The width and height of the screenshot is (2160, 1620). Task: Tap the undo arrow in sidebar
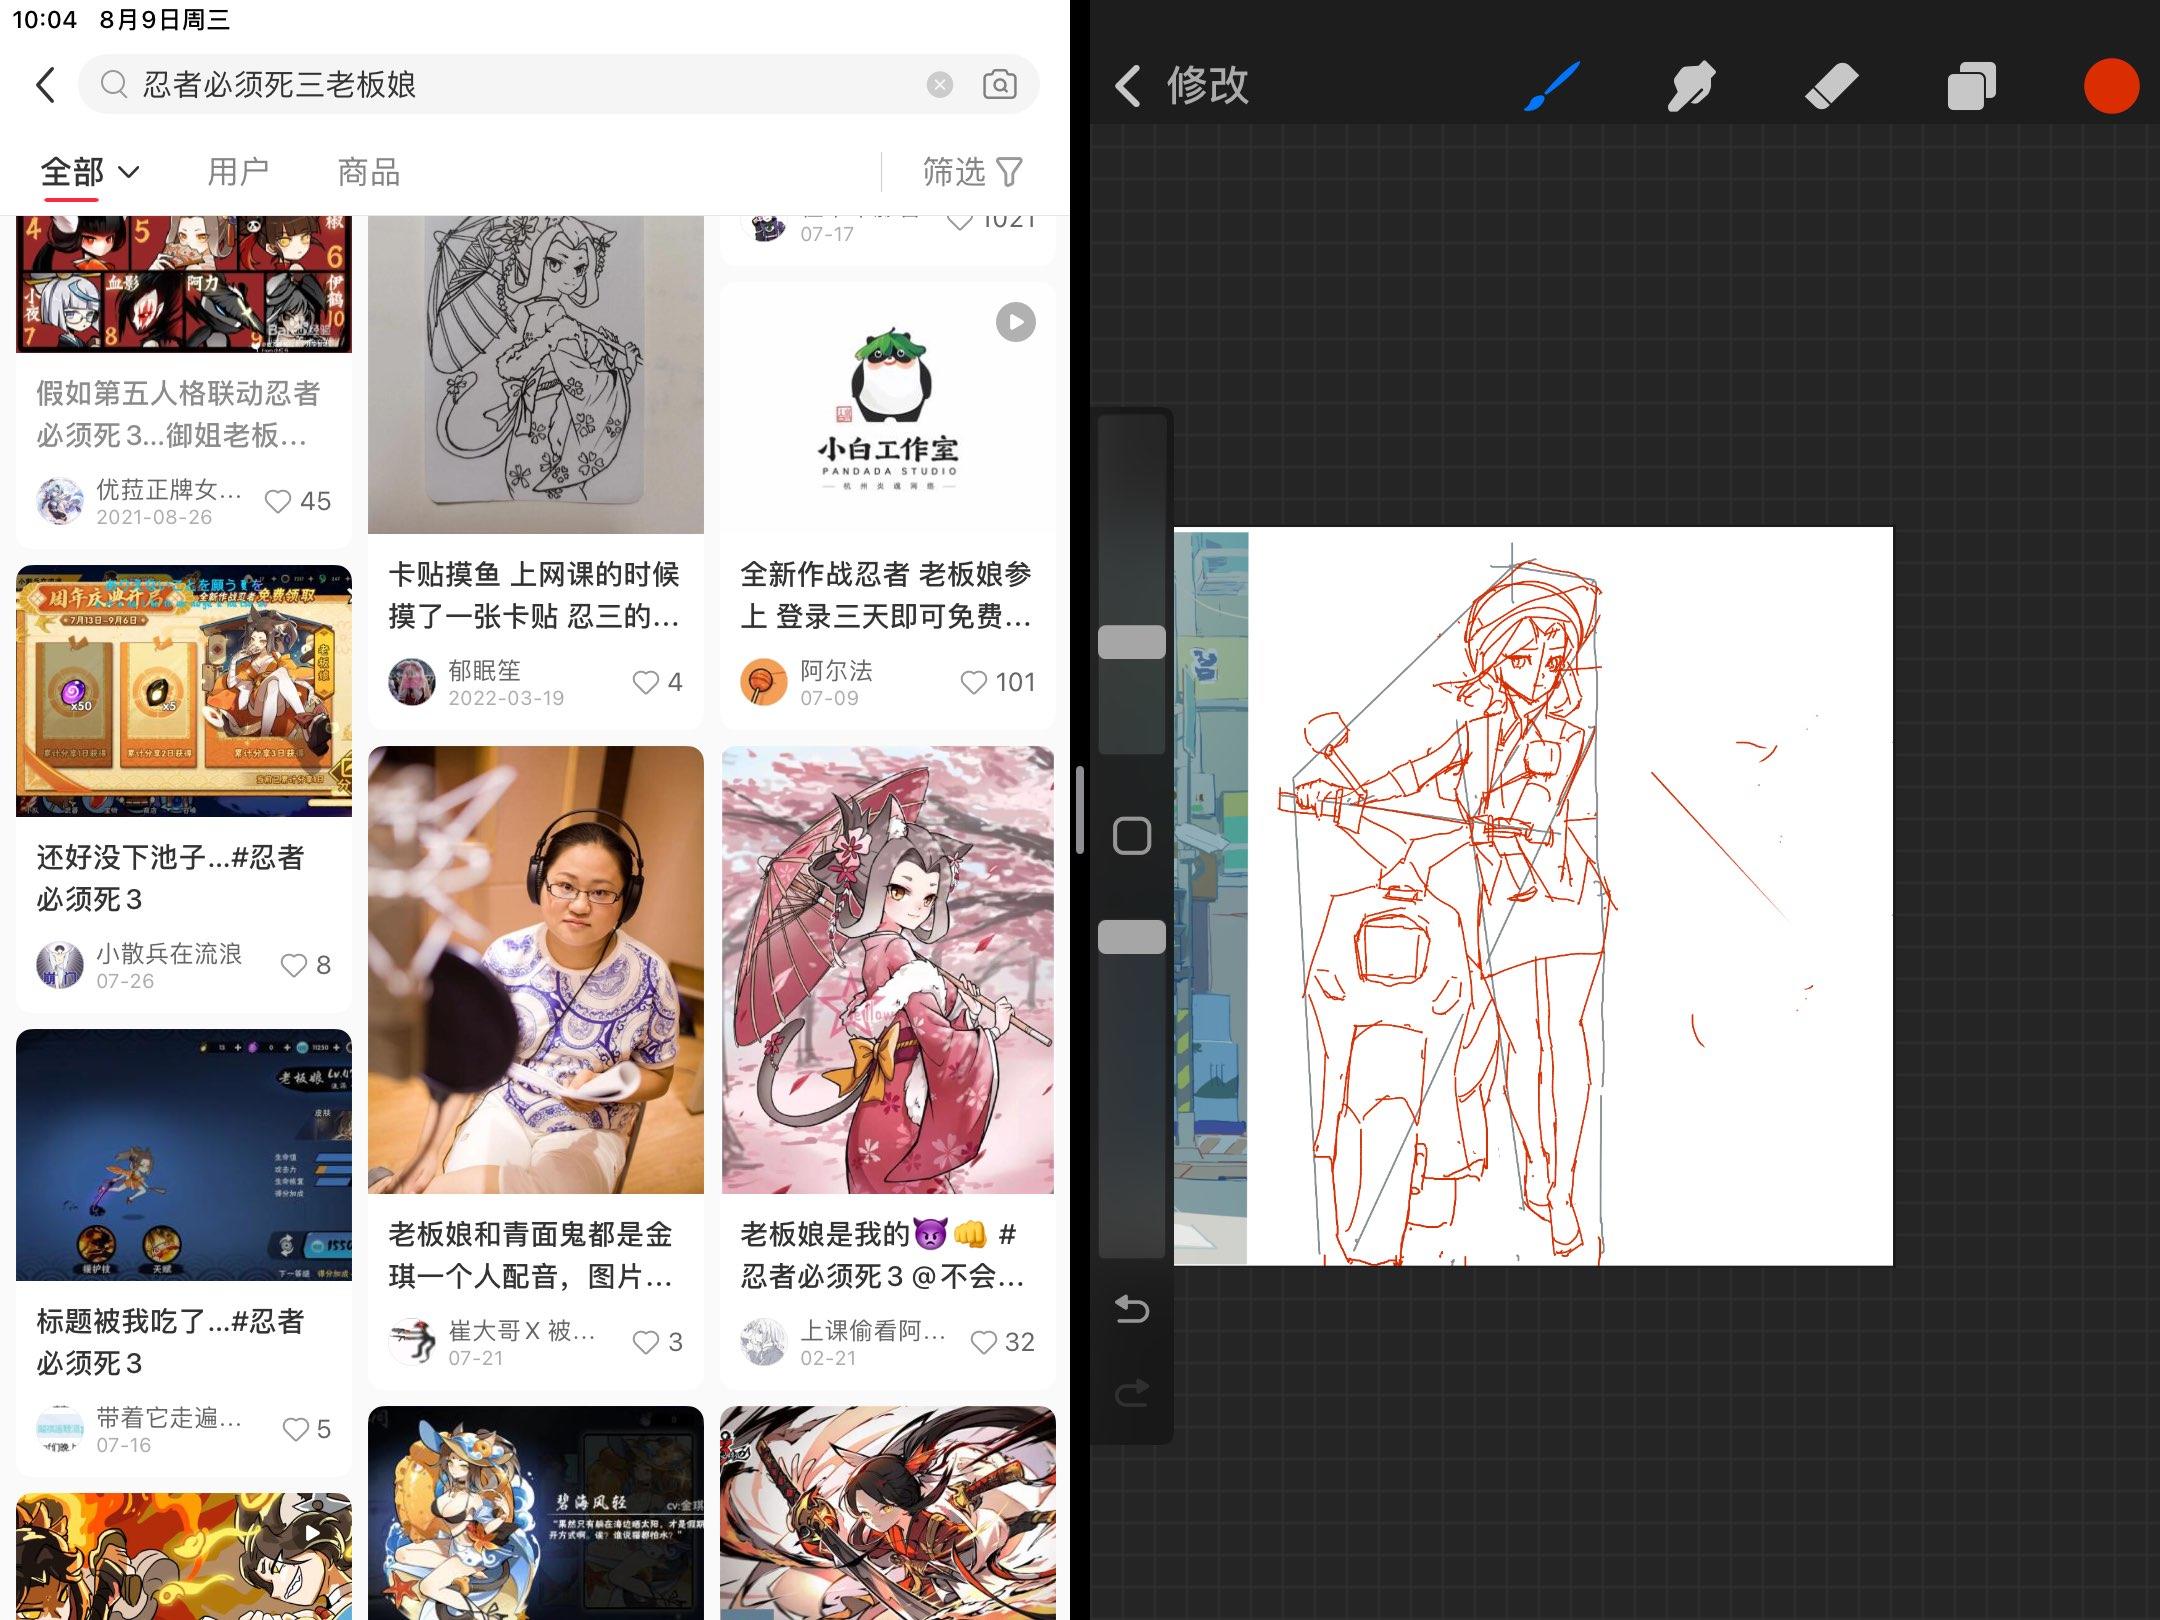1132,1309
